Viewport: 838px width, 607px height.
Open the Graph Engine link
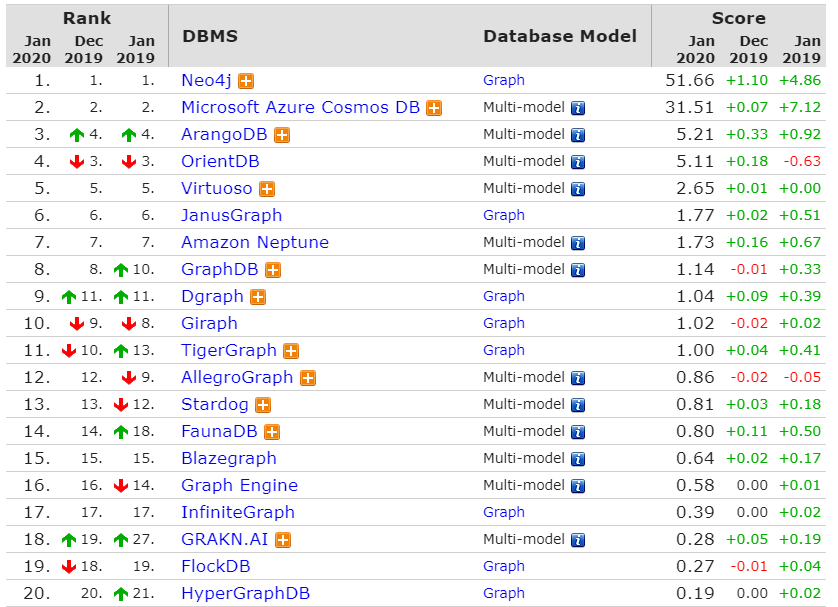[x=239, y=485]
